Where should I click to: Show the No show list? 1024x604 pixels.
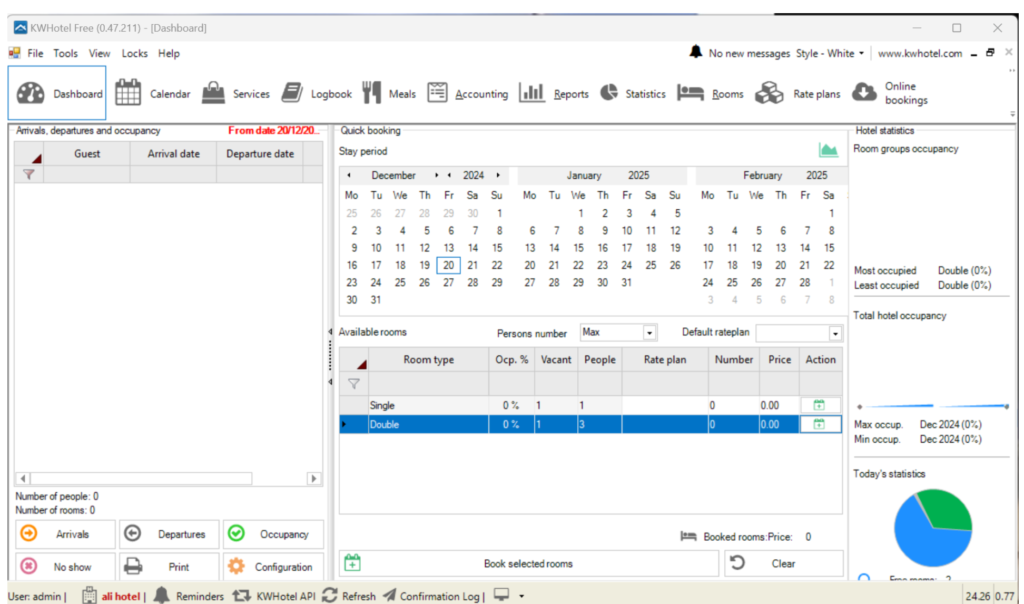[63, 567]
